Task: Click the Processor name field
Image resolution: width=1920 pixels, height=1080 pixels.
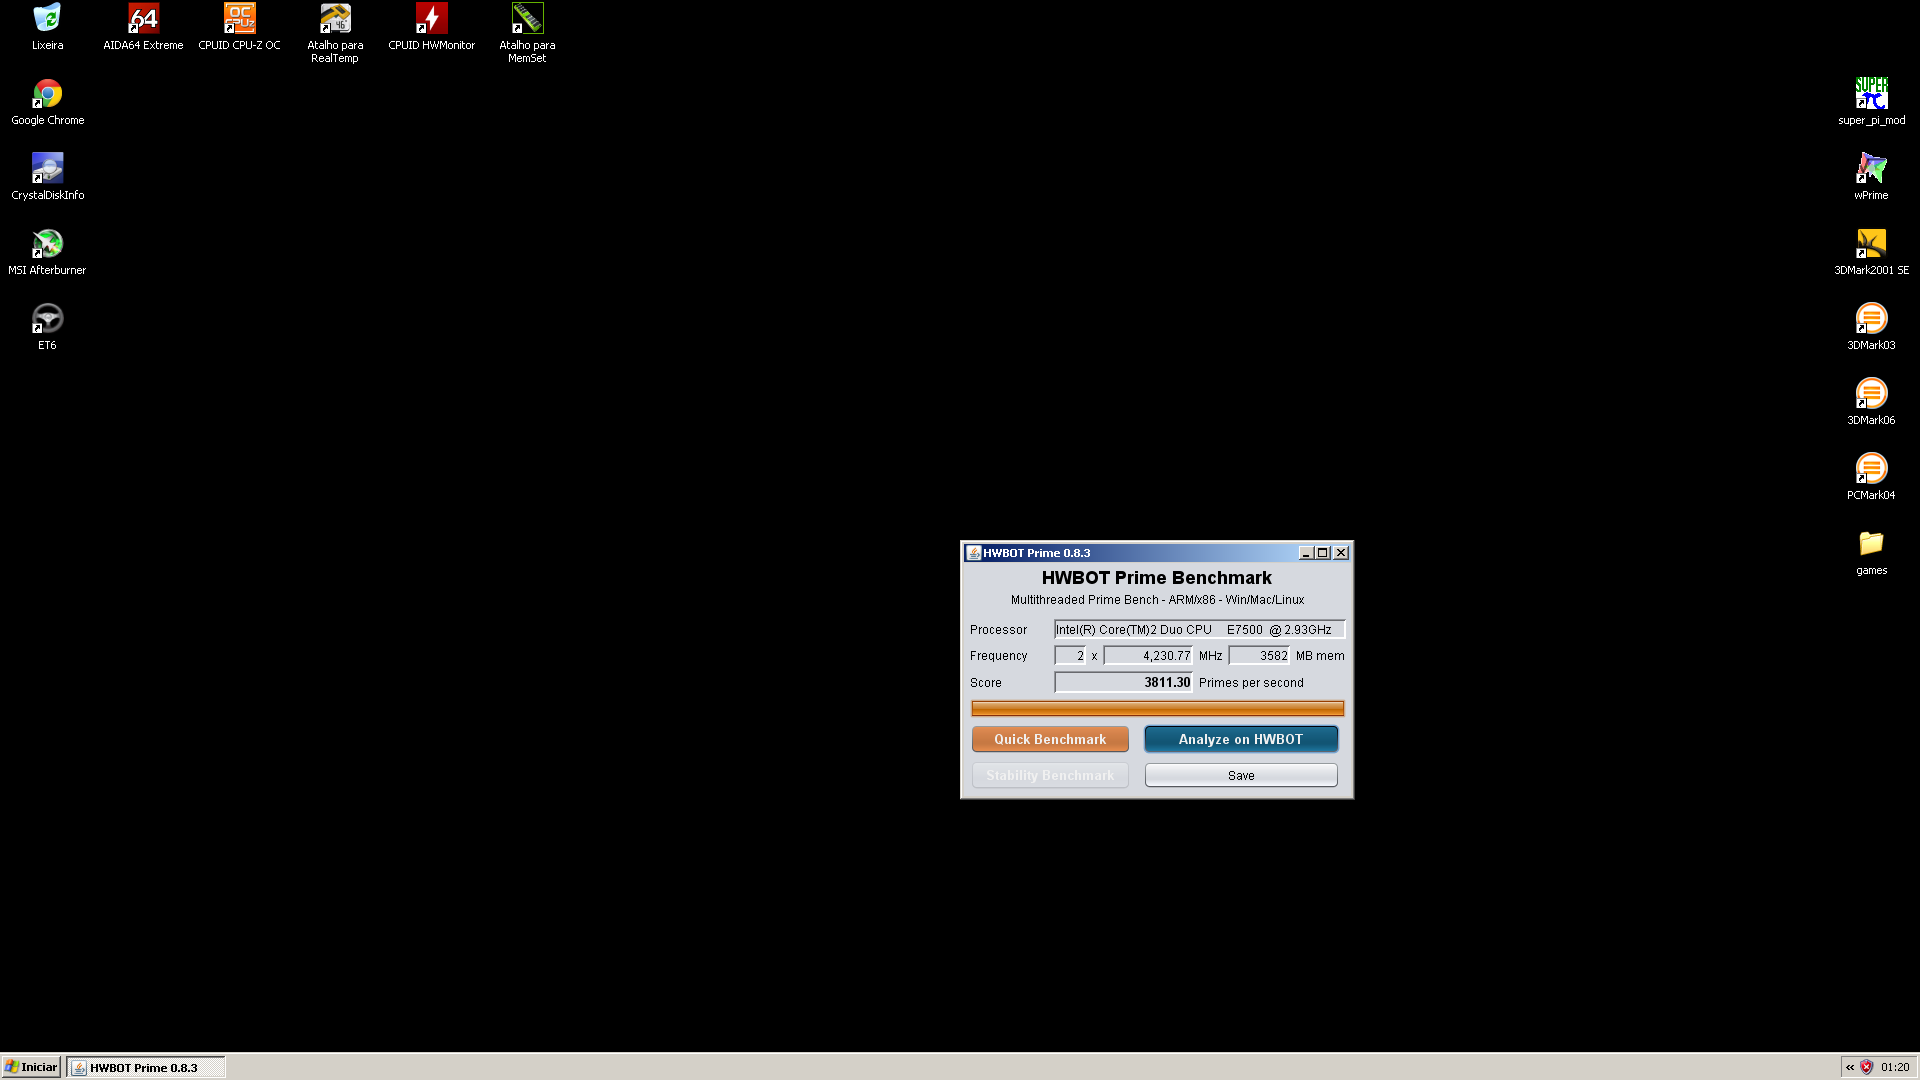Action: click(x=1199, y=630)
